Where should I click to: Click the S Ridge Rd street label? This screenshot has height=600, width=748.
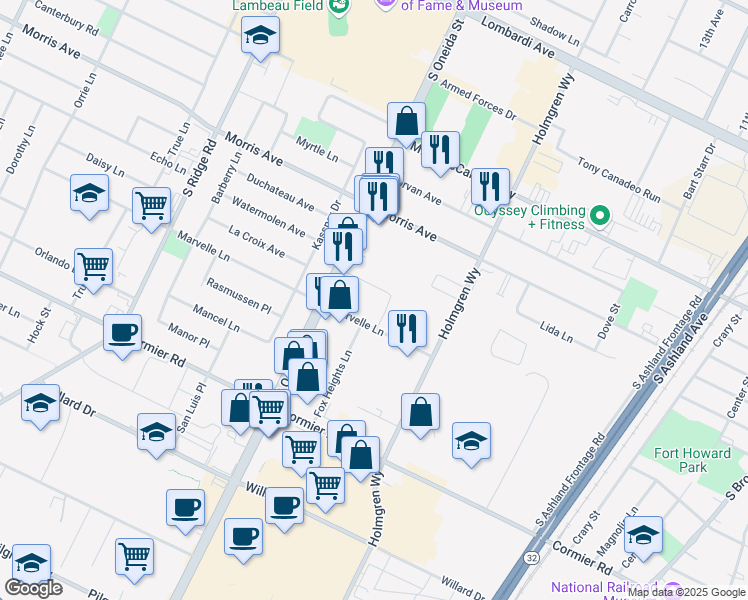(200, 168)
